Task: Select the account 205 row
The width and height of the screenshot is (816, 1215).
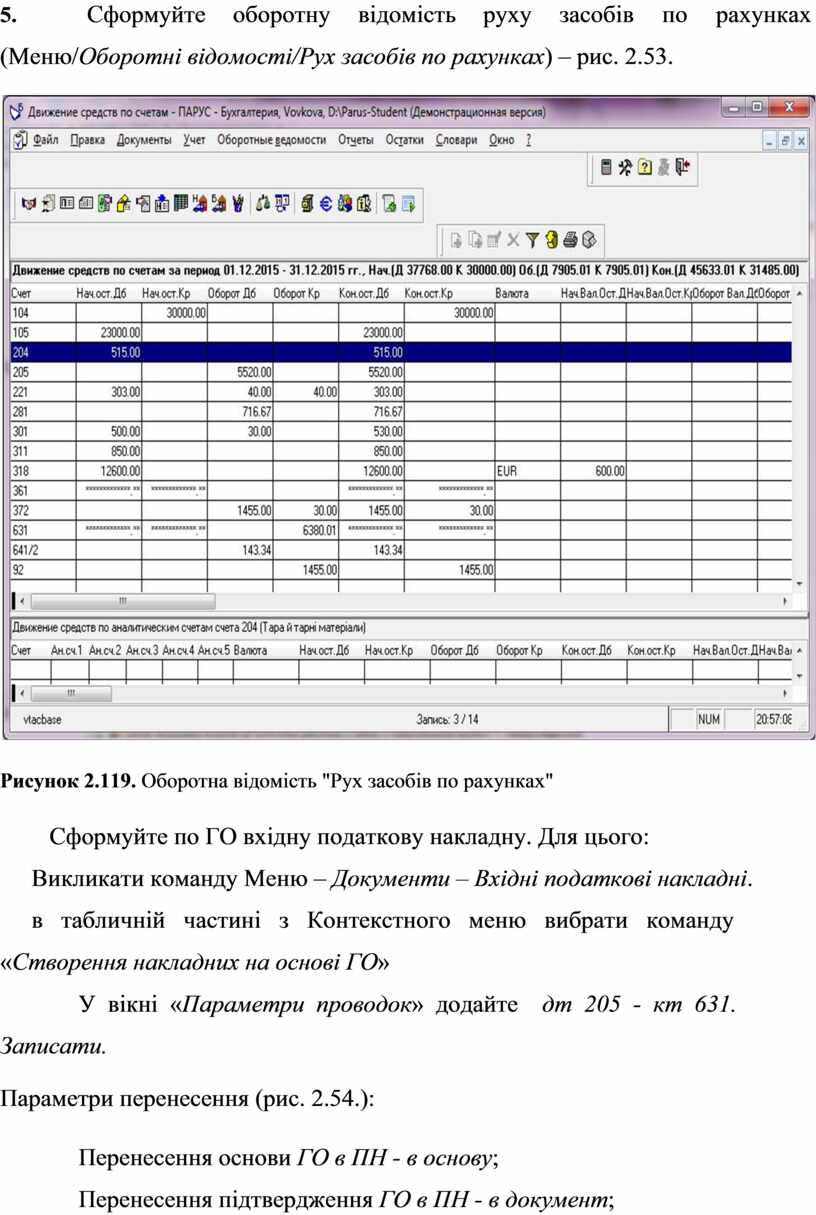Action: (400, 372)
